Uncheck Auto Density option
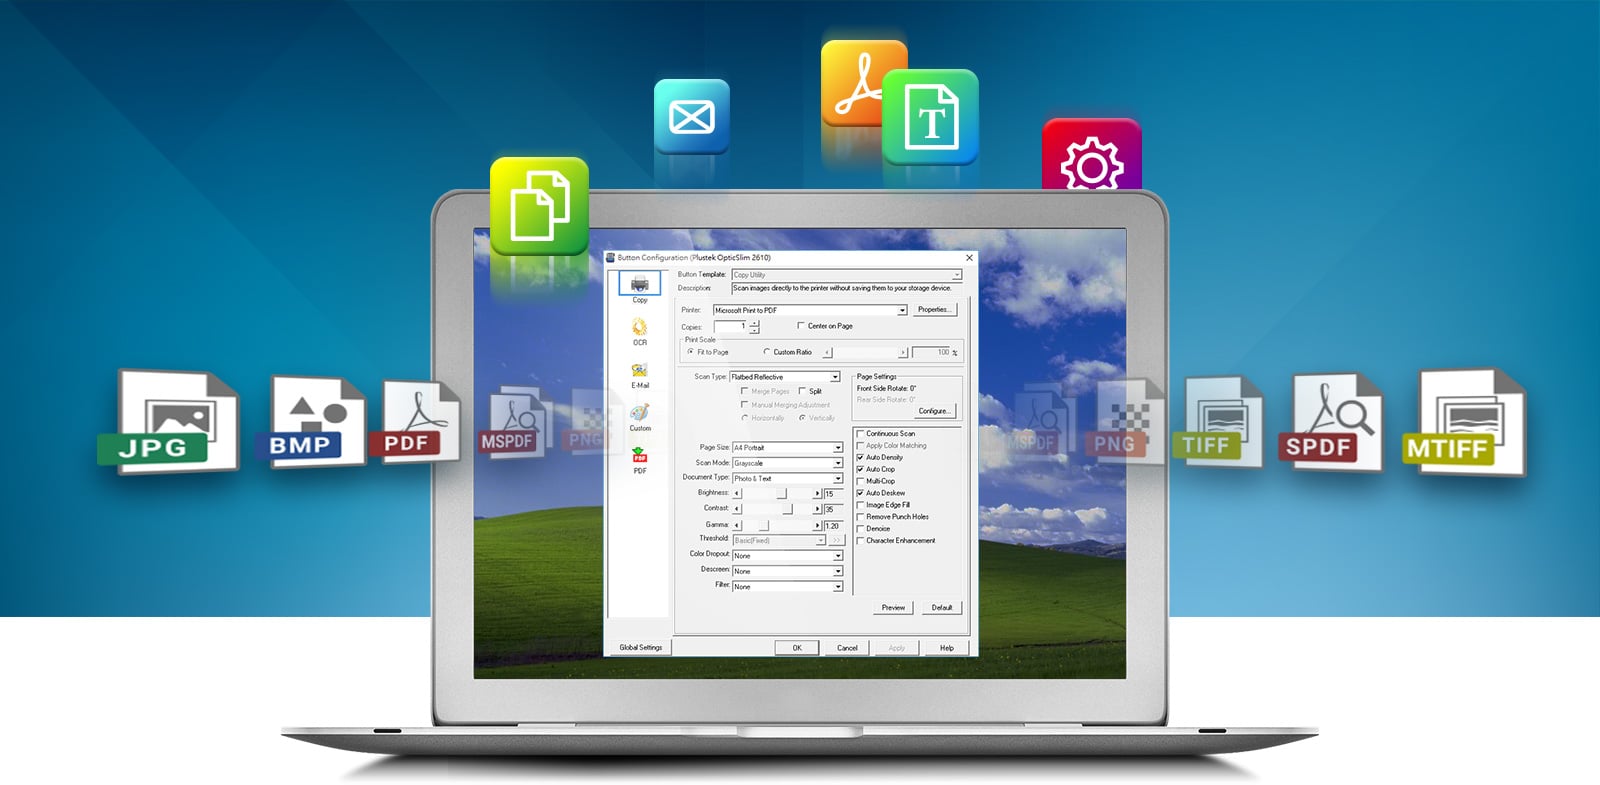Viewport: 1600px width, 785px height. coord(860,457)
